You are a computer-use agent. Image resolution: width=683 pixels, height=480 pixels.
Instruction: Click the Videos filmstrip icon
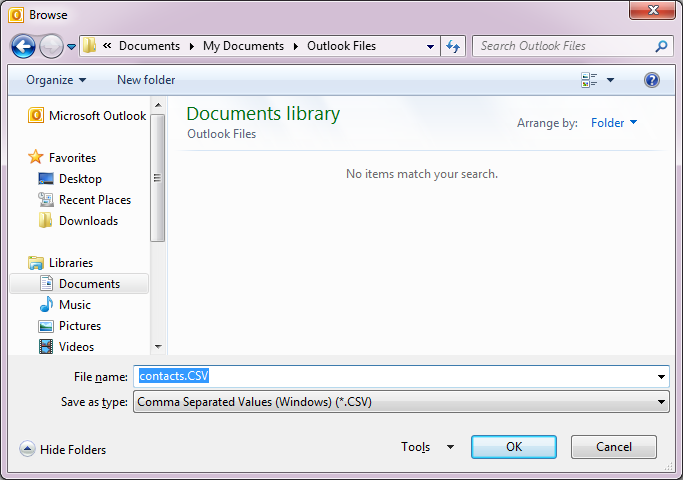coord(46,347)
